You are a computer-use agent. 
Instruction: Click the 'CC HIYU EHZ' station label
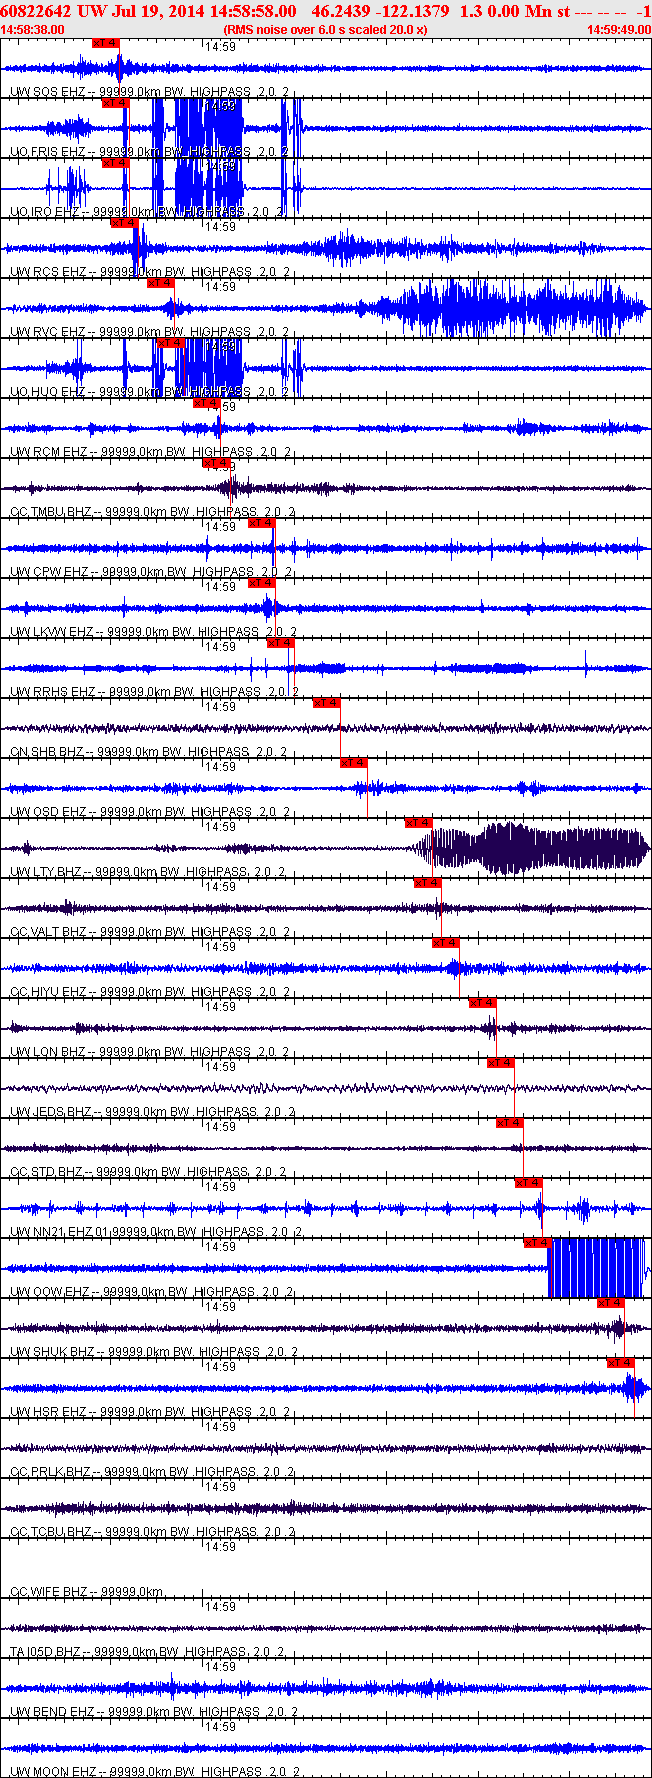coord(48,992)
